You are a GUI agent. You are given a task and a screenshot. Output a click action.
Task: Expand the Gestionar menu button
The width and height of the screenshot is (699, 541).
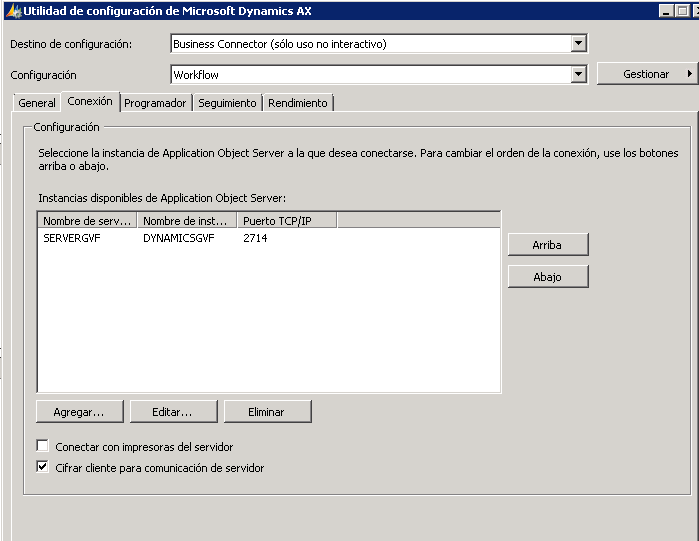pyautogui.click(x=647, y=74)
